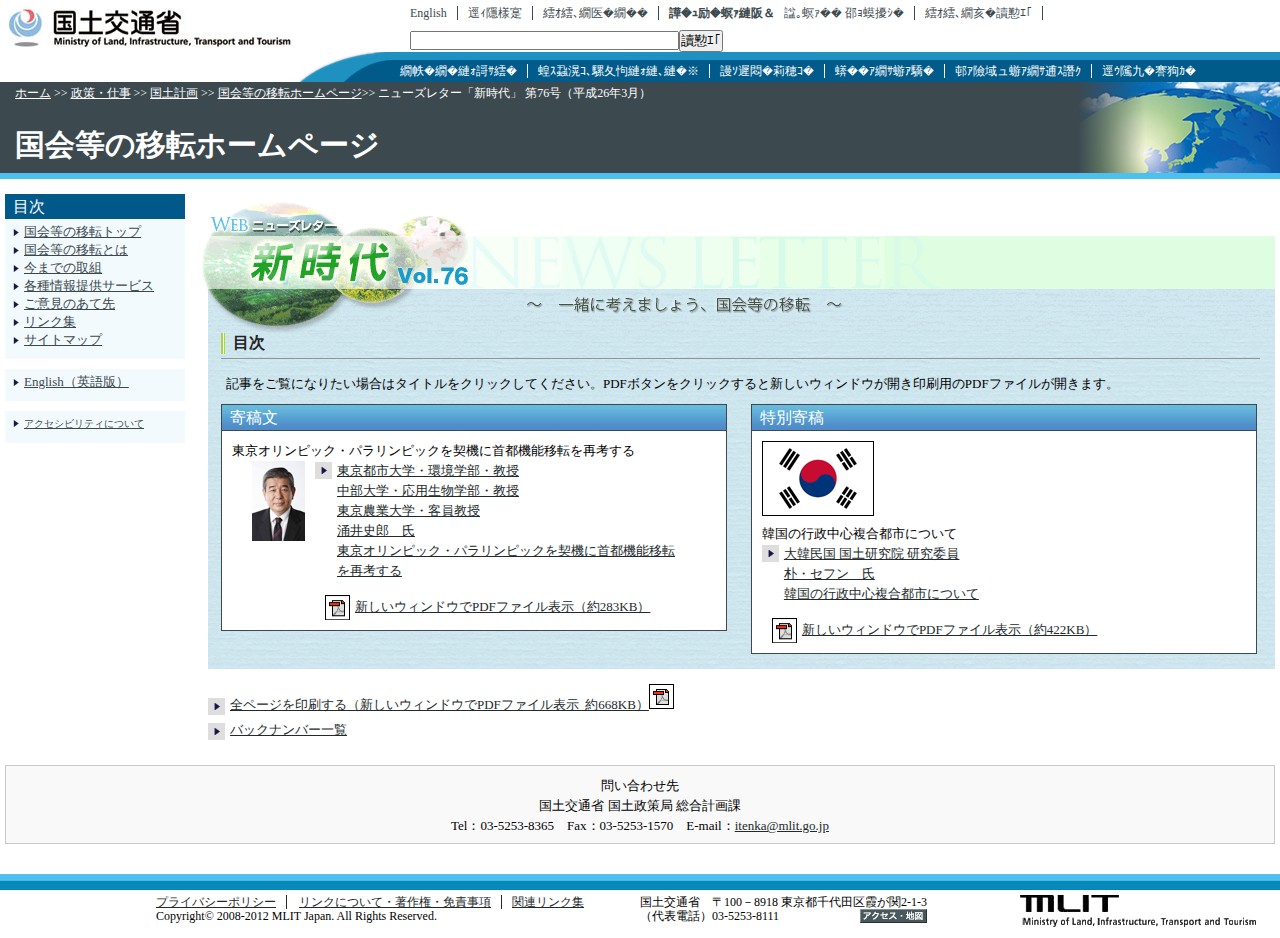Open サイトマップ from sidebar menu
Image resolution: width=1280 pixels, height=938 pixels.
[x=63, y=340]
